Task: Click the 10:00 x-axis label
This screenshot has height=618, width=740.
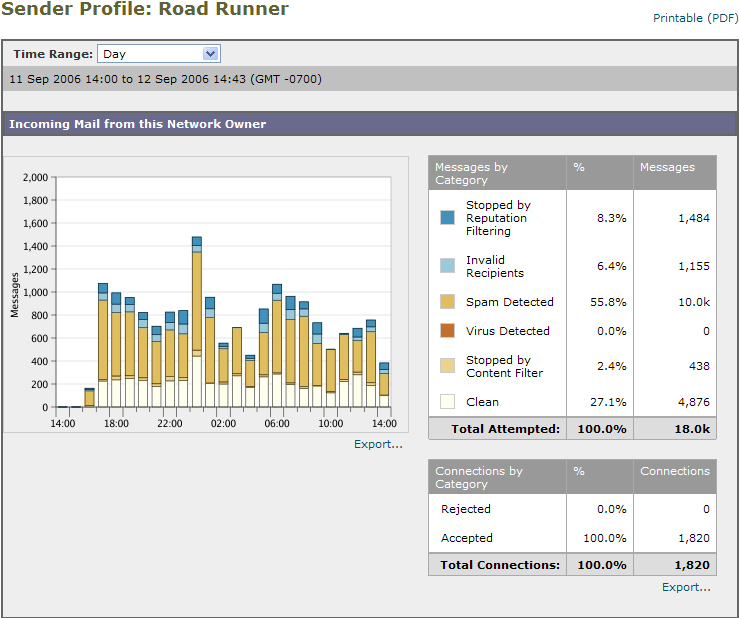Action: [x=330, y=423]
